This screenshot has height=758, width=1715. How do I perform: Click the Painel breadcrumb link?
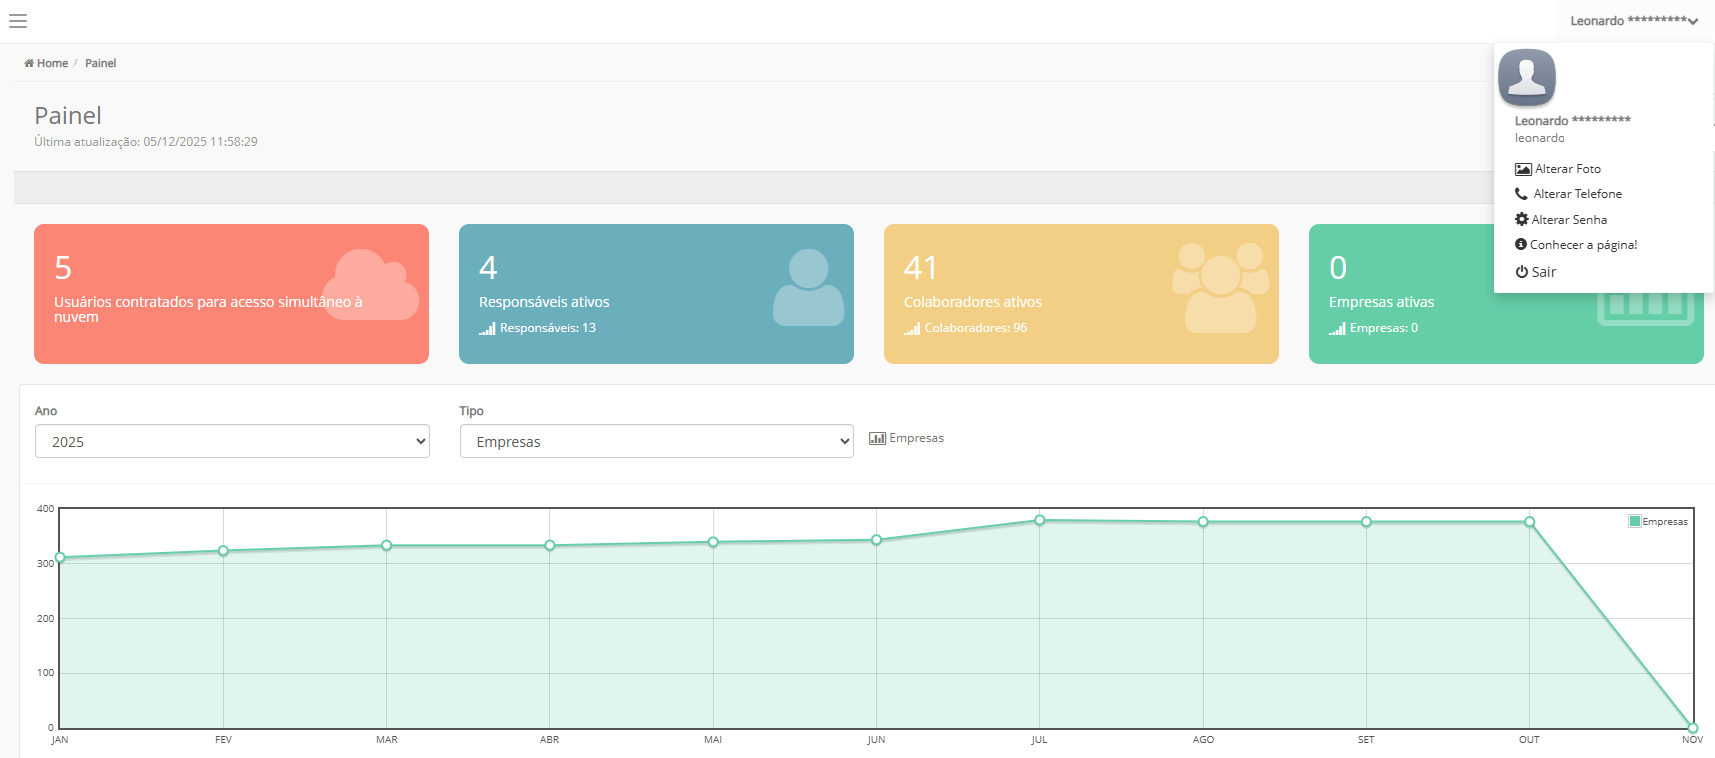click(100, 63)
